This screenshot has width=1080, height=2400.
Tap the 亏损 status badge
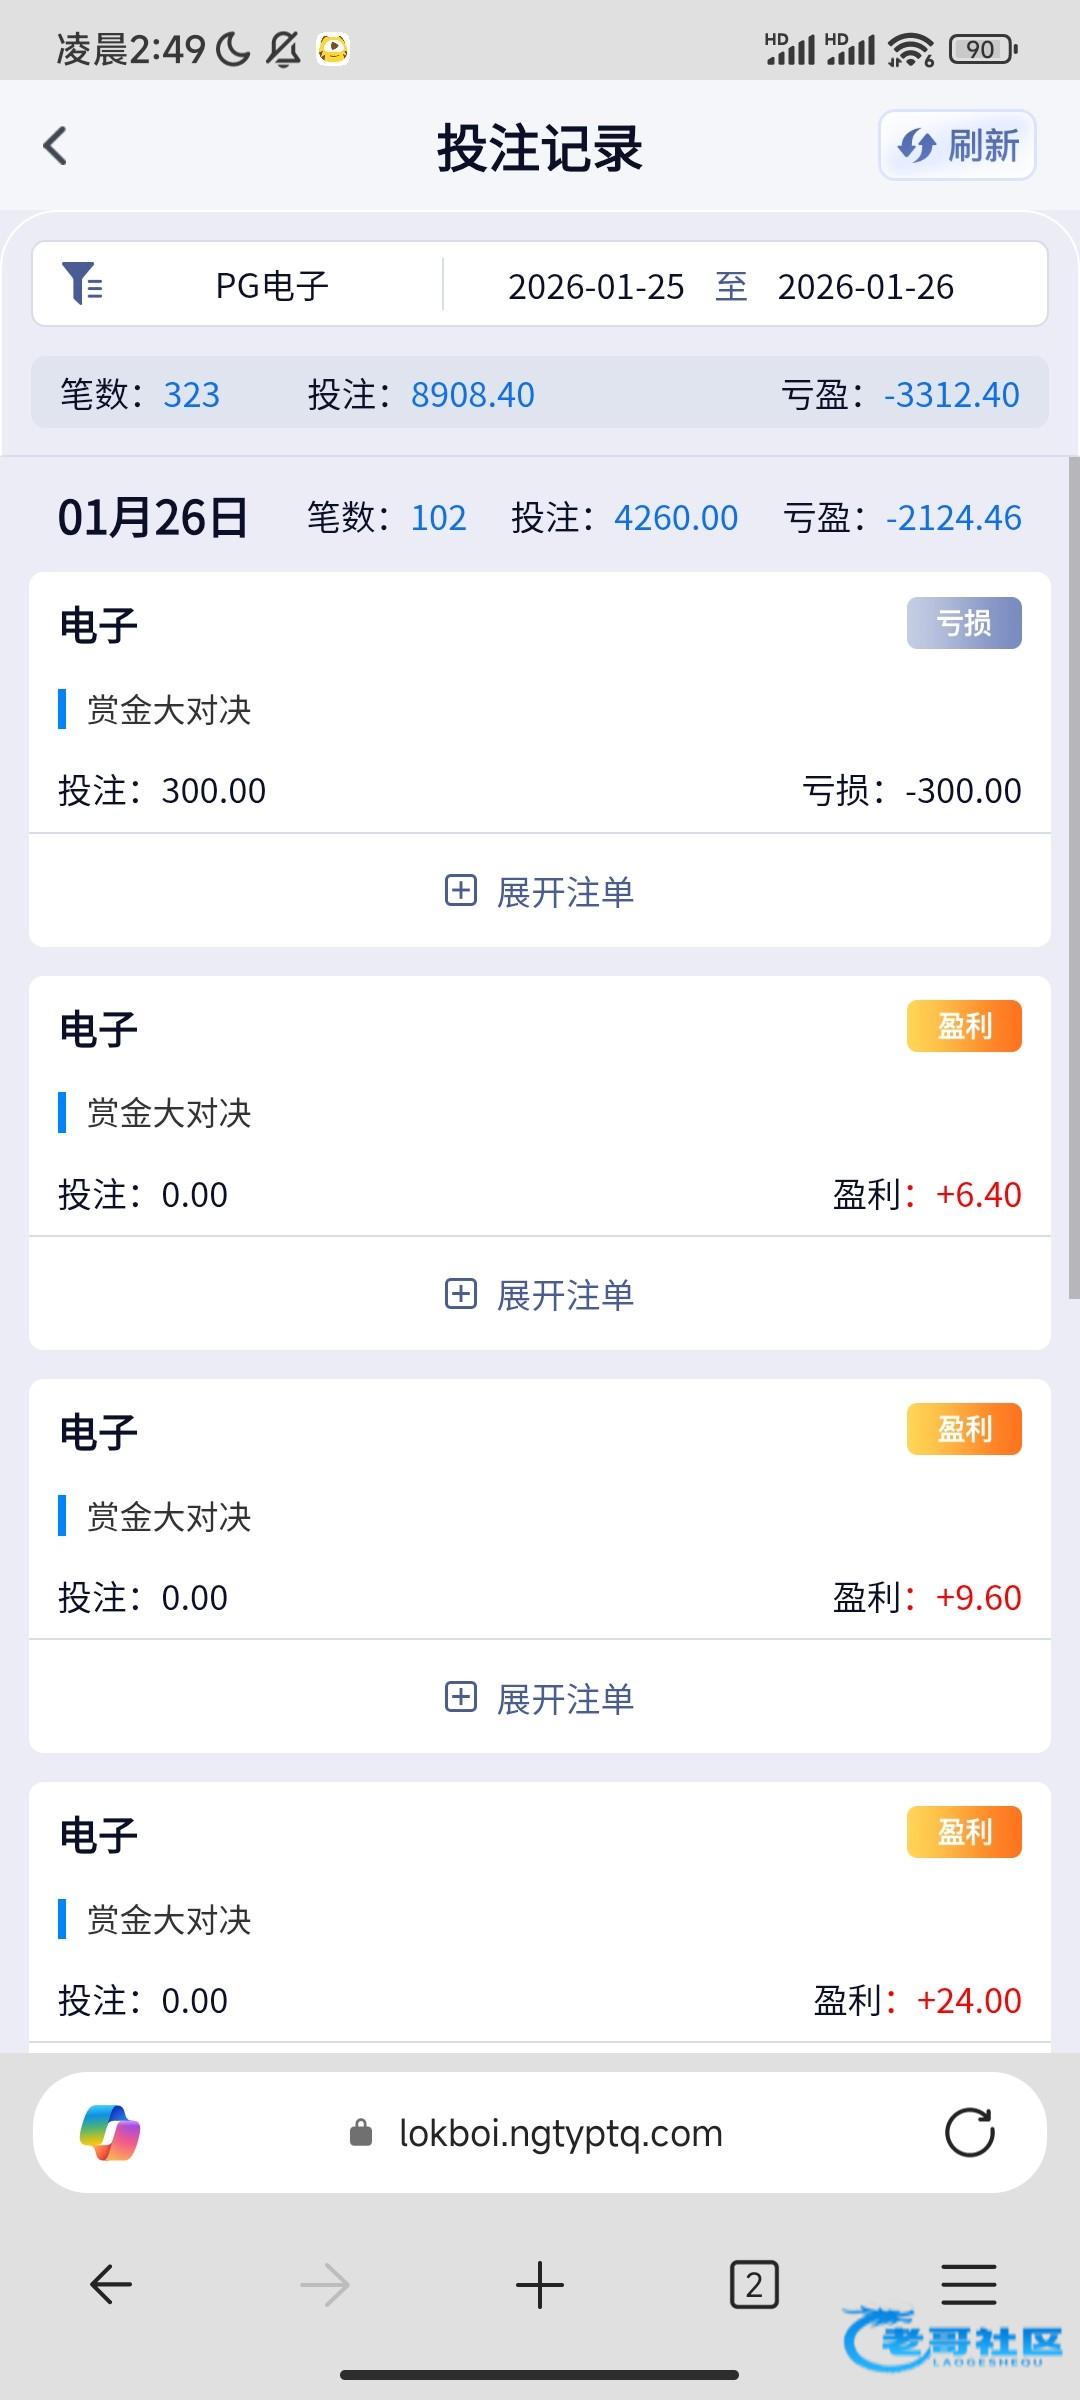(963, 623)
